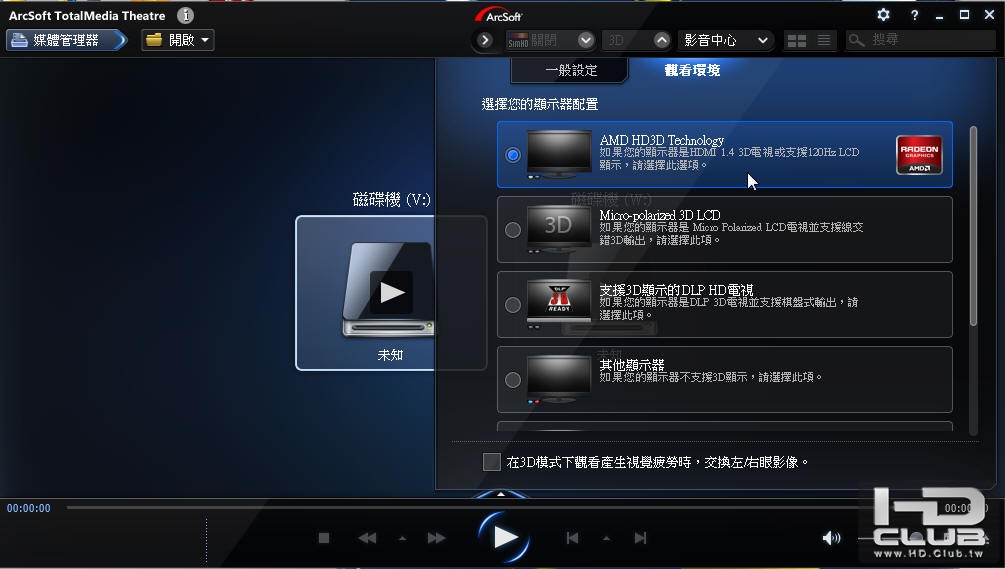Click the DLP 3D Ready monitor image
The height and width of the screenshot is (569, 1005).
(559, 304)
